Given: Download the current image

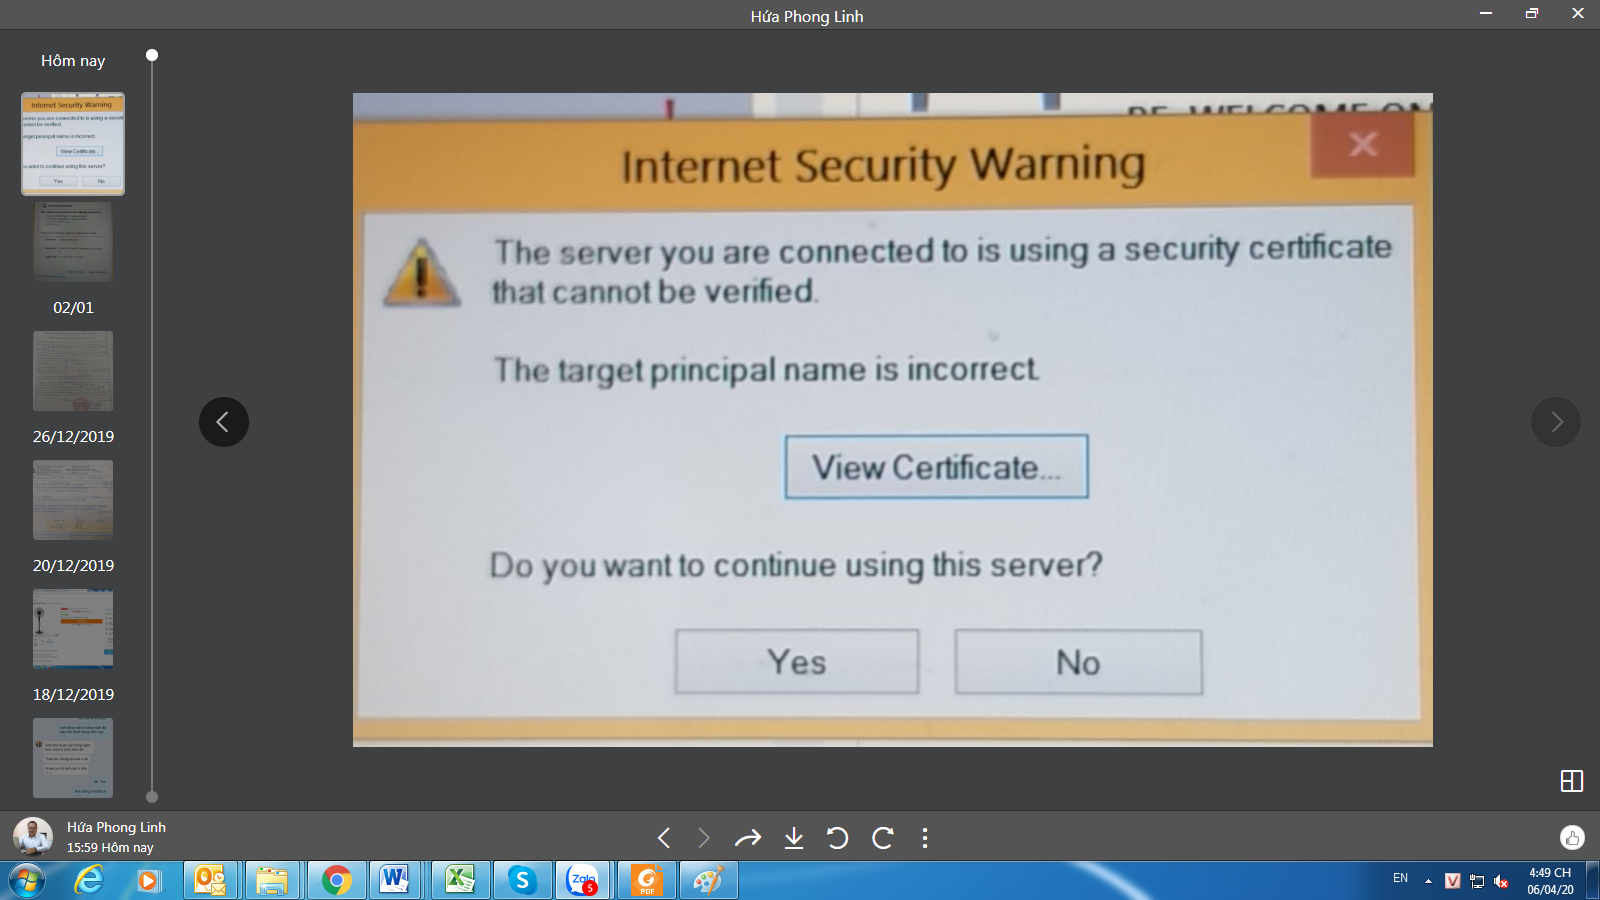Looking at the screenshot, I should [x=794, y=838].
